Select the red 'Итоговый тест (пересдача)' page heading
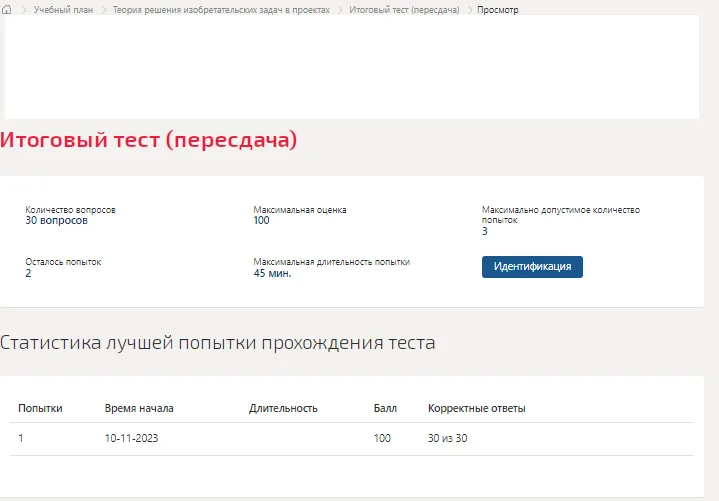Viewport: 719px width, 501px height. pyautogui.click(x=149, y=140)
